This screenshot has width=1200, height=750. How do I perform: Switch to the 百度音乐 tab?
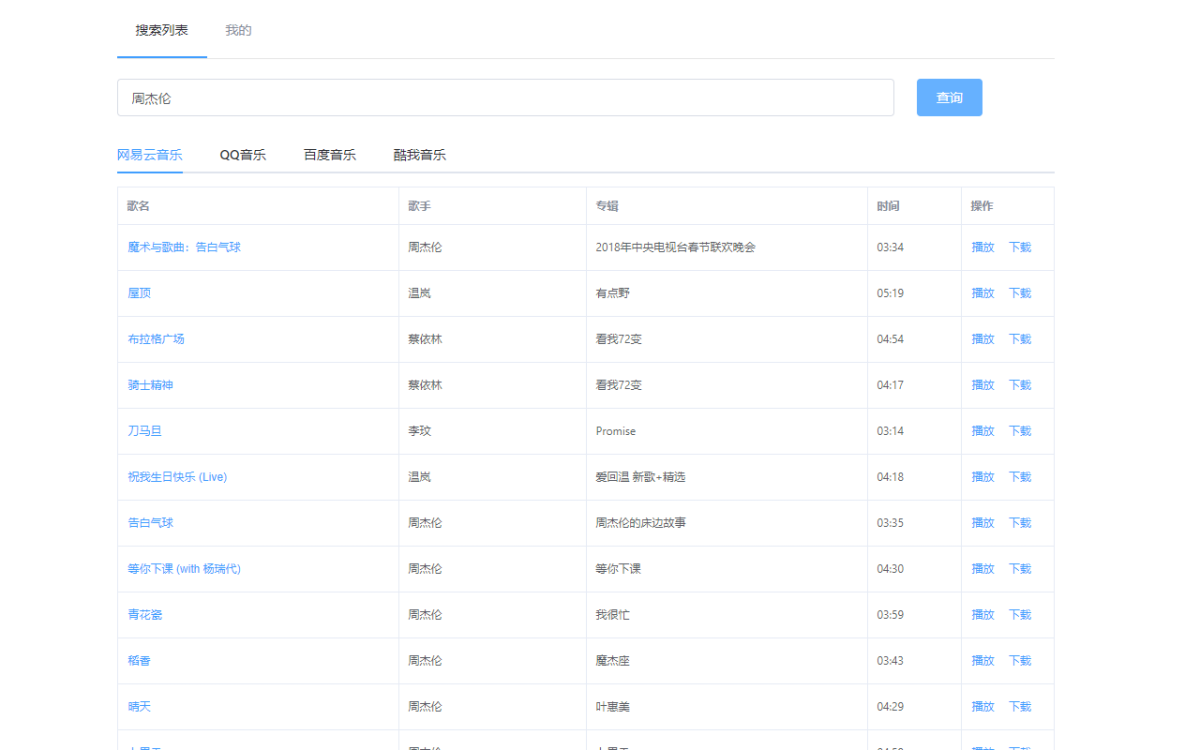tap(330, 155)
